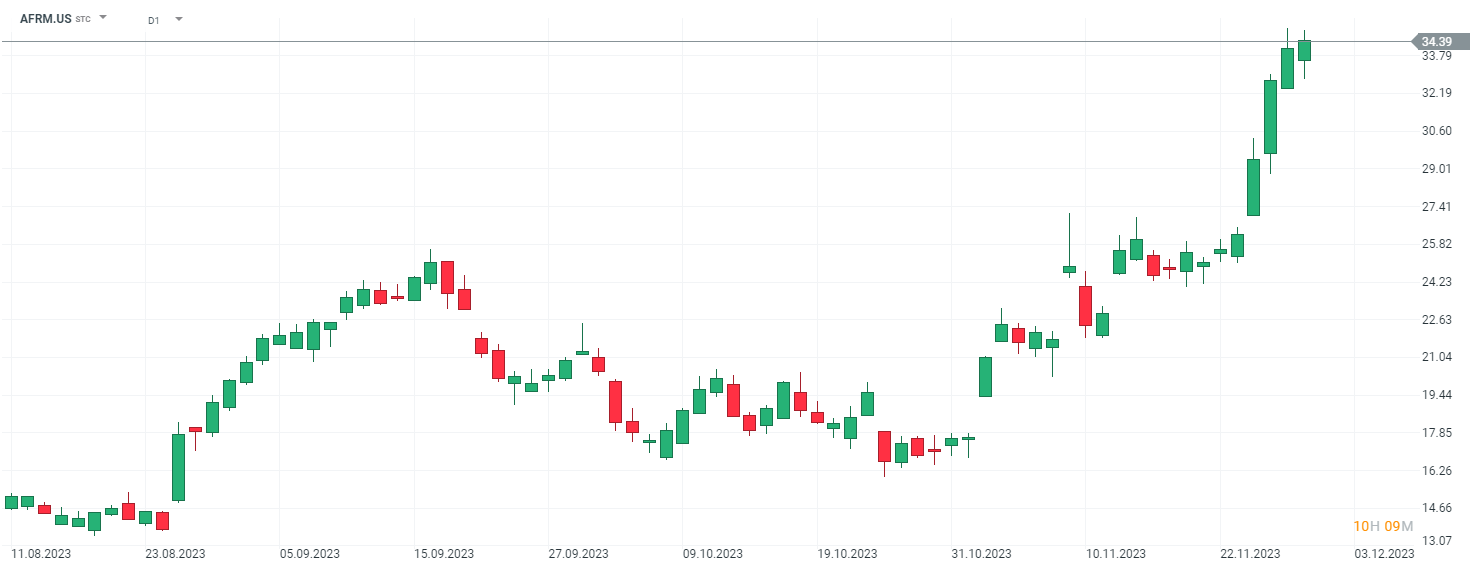Select the D1 interval label
The height and width of the screenshot is (571, 1482).
point(153,20)
